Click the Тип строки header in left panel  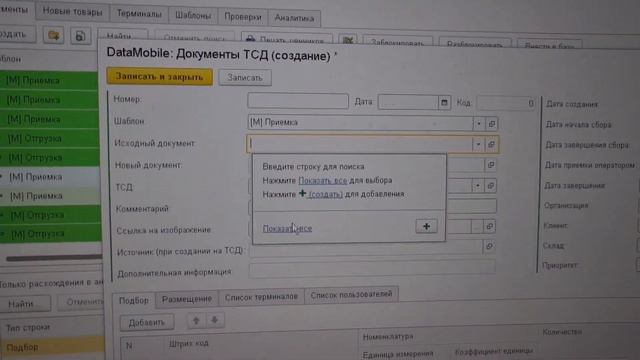28,327
